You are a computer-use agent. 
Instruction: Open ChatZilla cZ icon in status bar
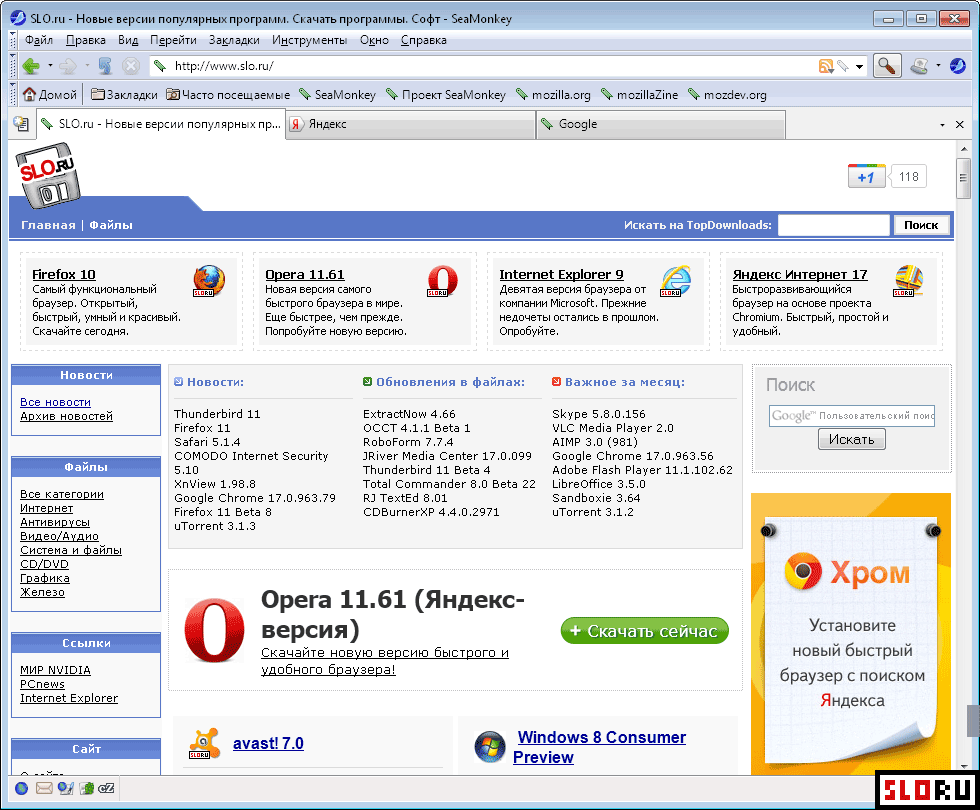(106, 788)
